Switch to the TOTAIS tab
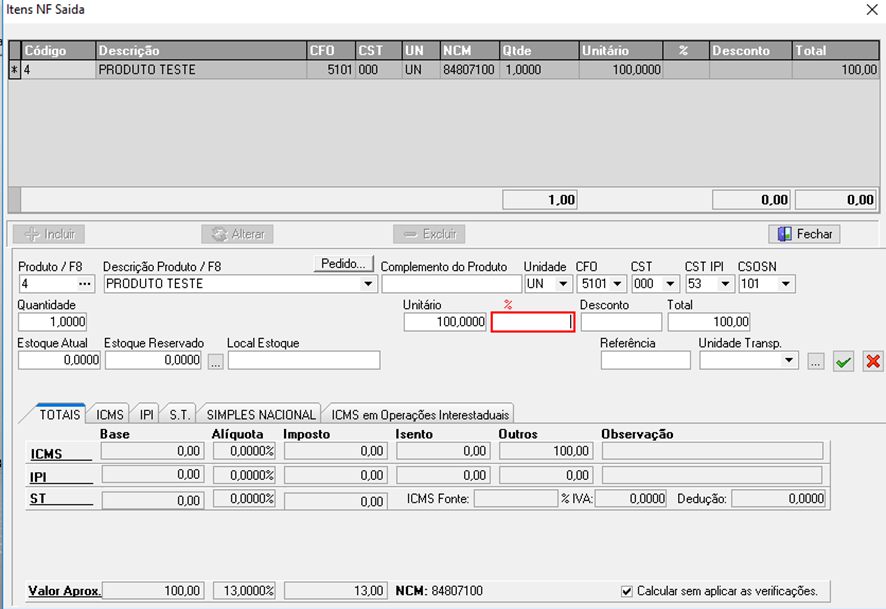This screenshot has width=886, height=609. pos(59,415)
